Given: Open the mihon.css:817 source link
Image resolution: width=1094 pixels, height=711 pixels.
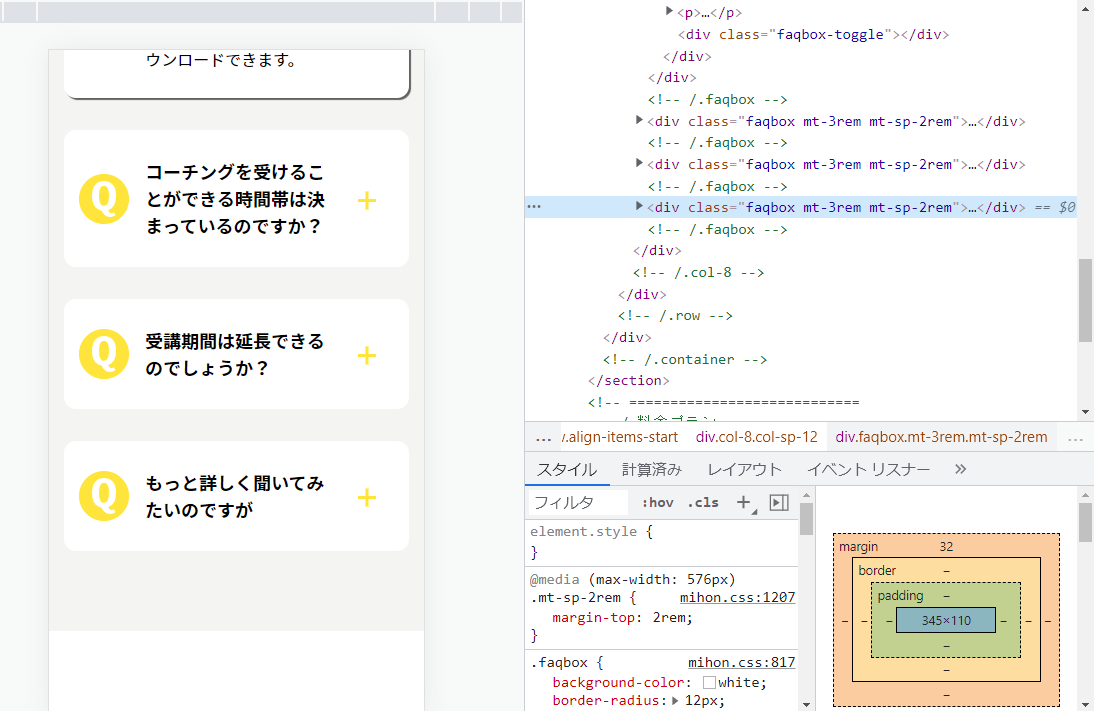Looking at the screenshot, I should click(x=741, y=662).
